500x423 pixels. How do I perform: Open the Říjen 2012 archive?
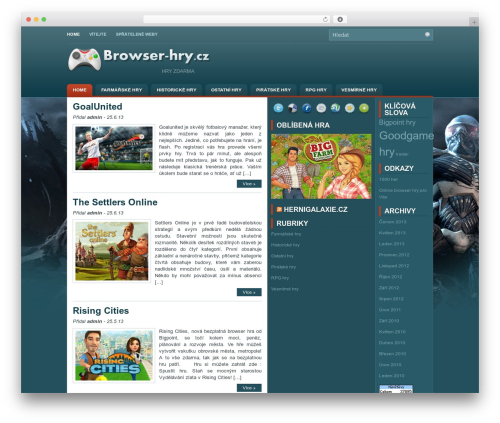point(391,277)
